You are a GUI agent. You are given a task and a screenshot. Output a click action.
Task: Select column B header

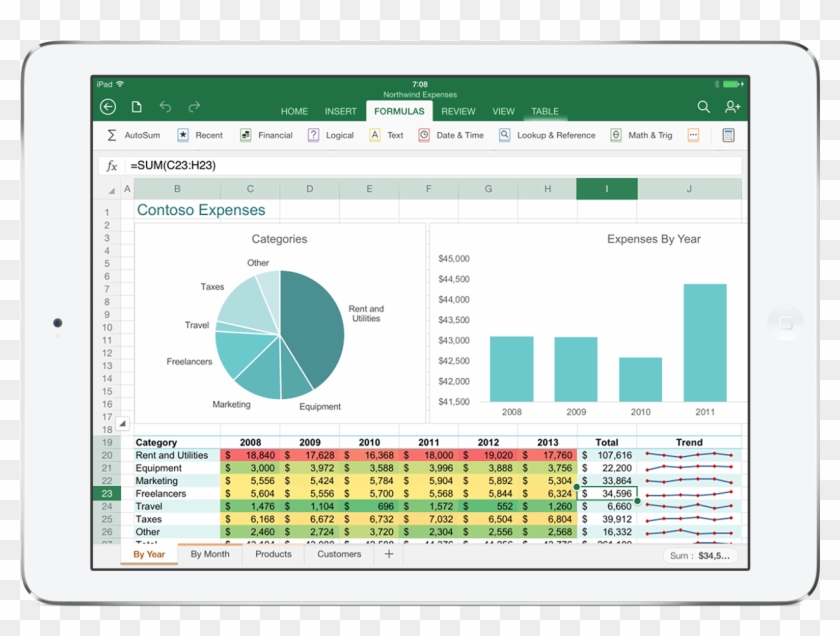(x=177, y=189)
